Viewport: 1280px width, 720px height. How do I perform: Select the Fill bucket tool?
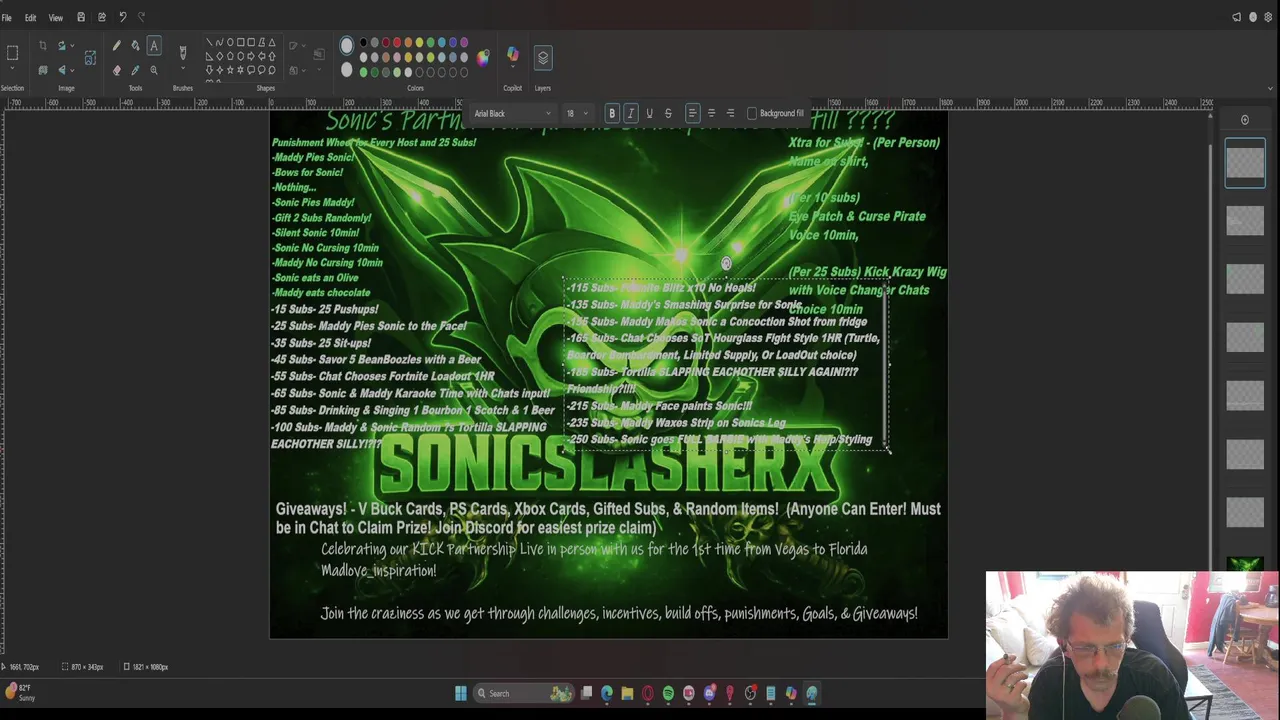pos(135,46)
